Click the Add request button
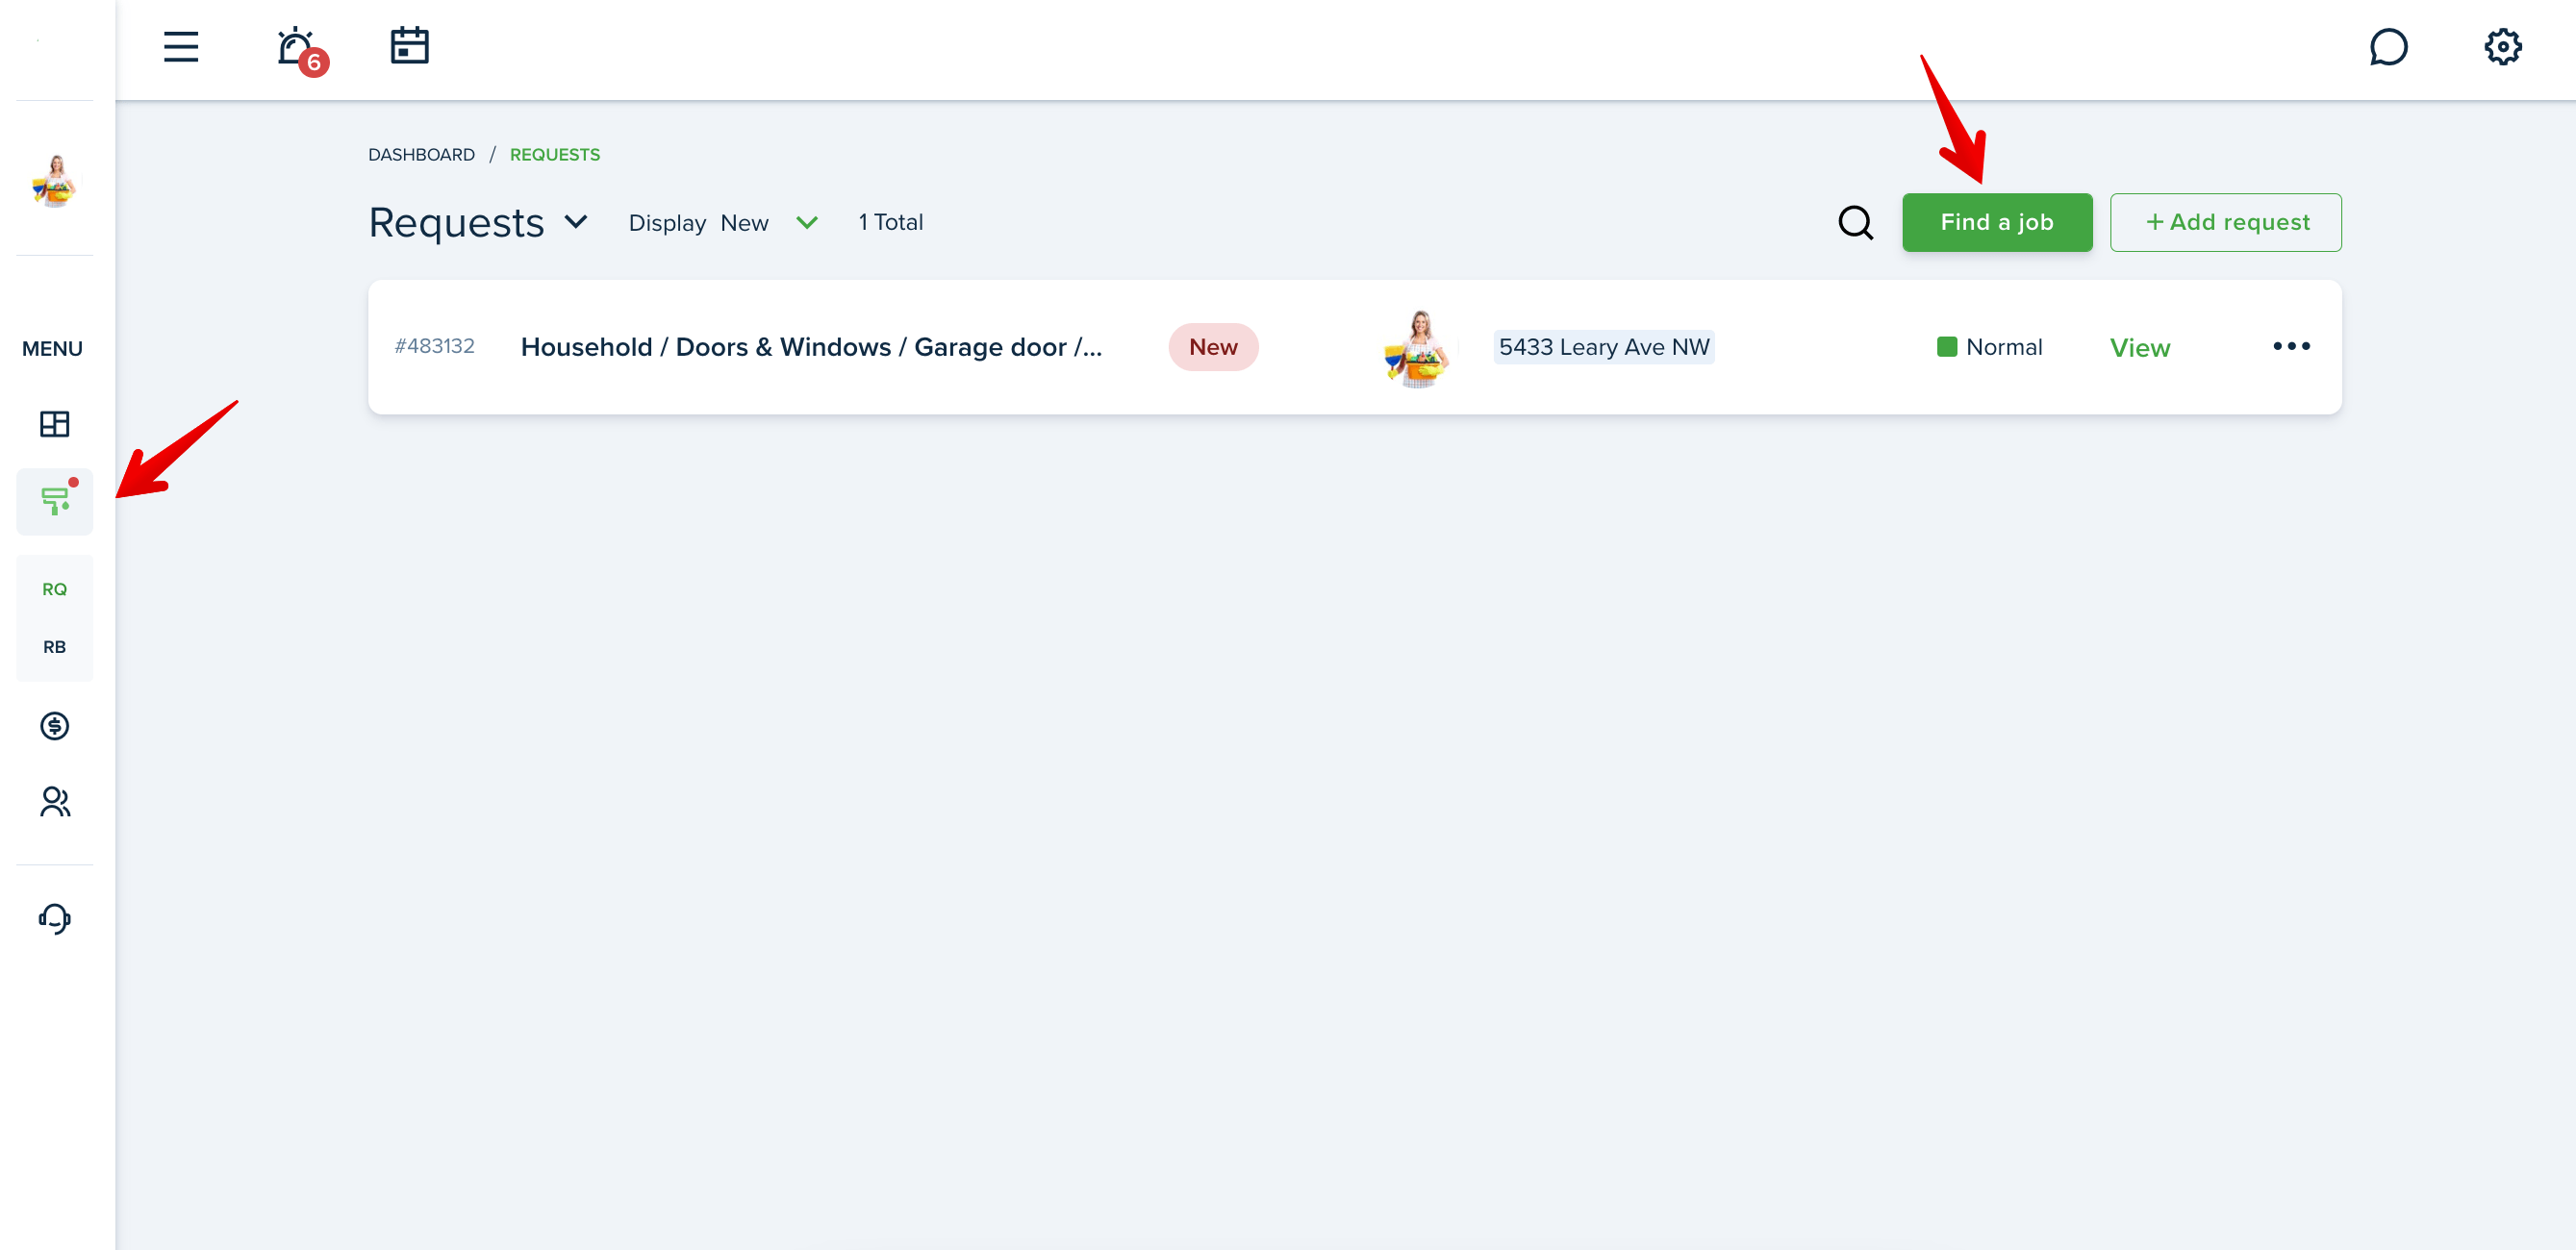 click(2225, 222)
